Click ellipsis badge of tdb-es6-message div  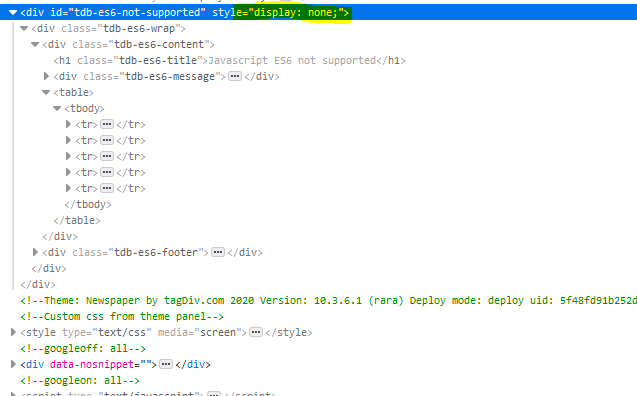tap(235, 76)
